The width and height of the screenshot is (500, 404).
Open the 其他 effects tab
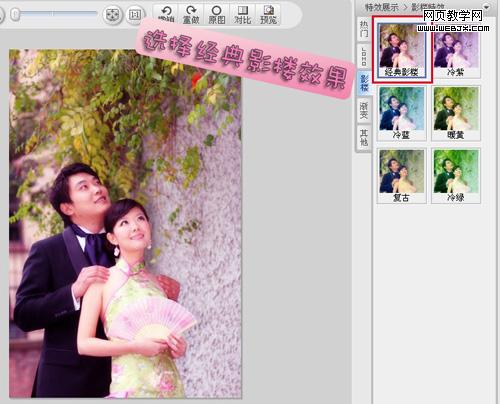click(364, 138)
